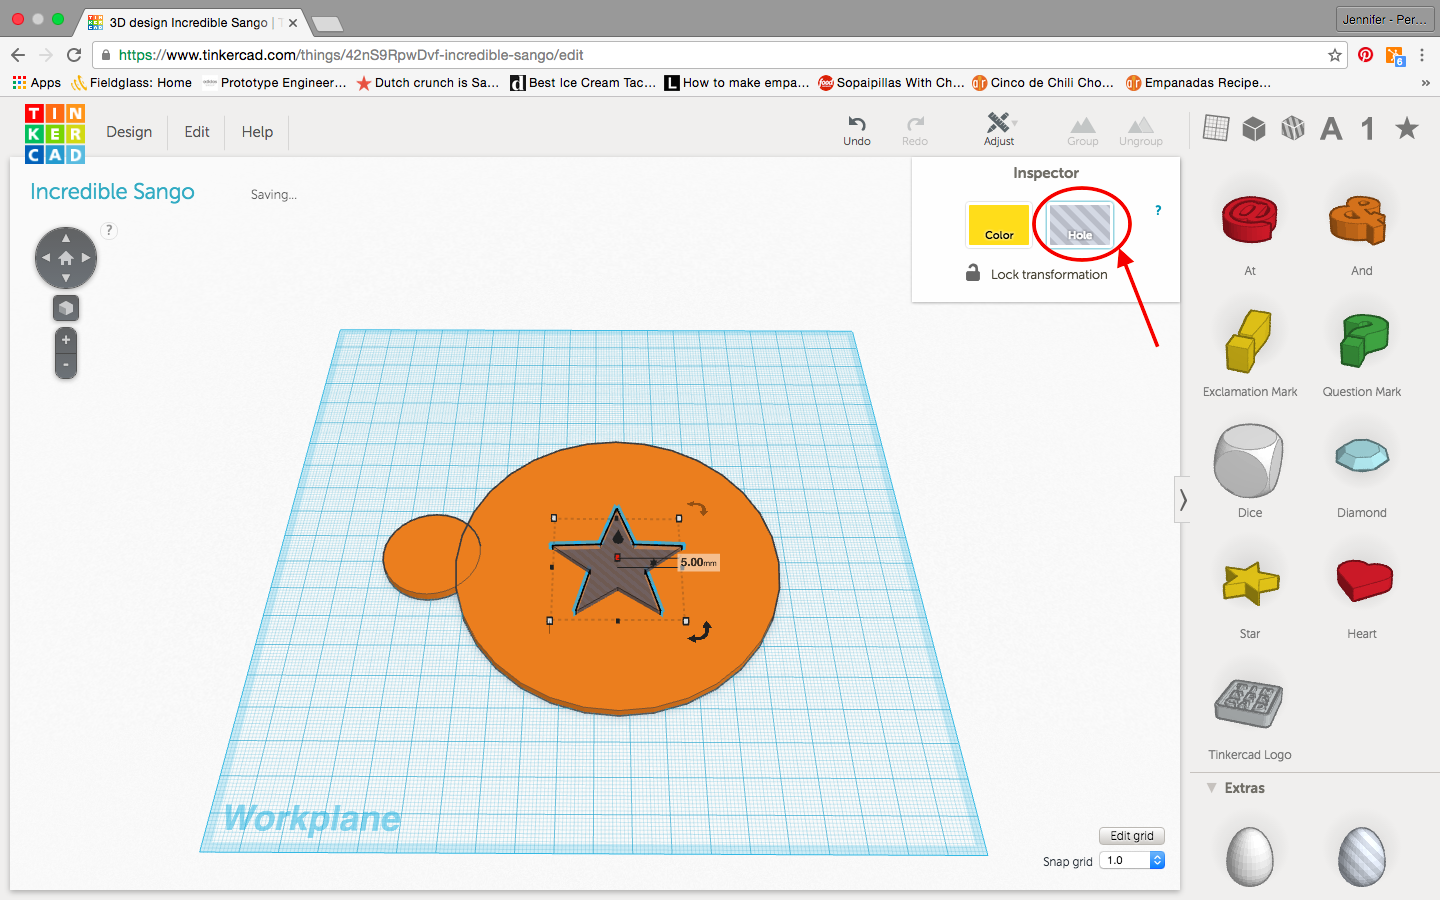The image size is (1440, 900).
Task: Reload the browser page
Action: (x=73, y=55)
